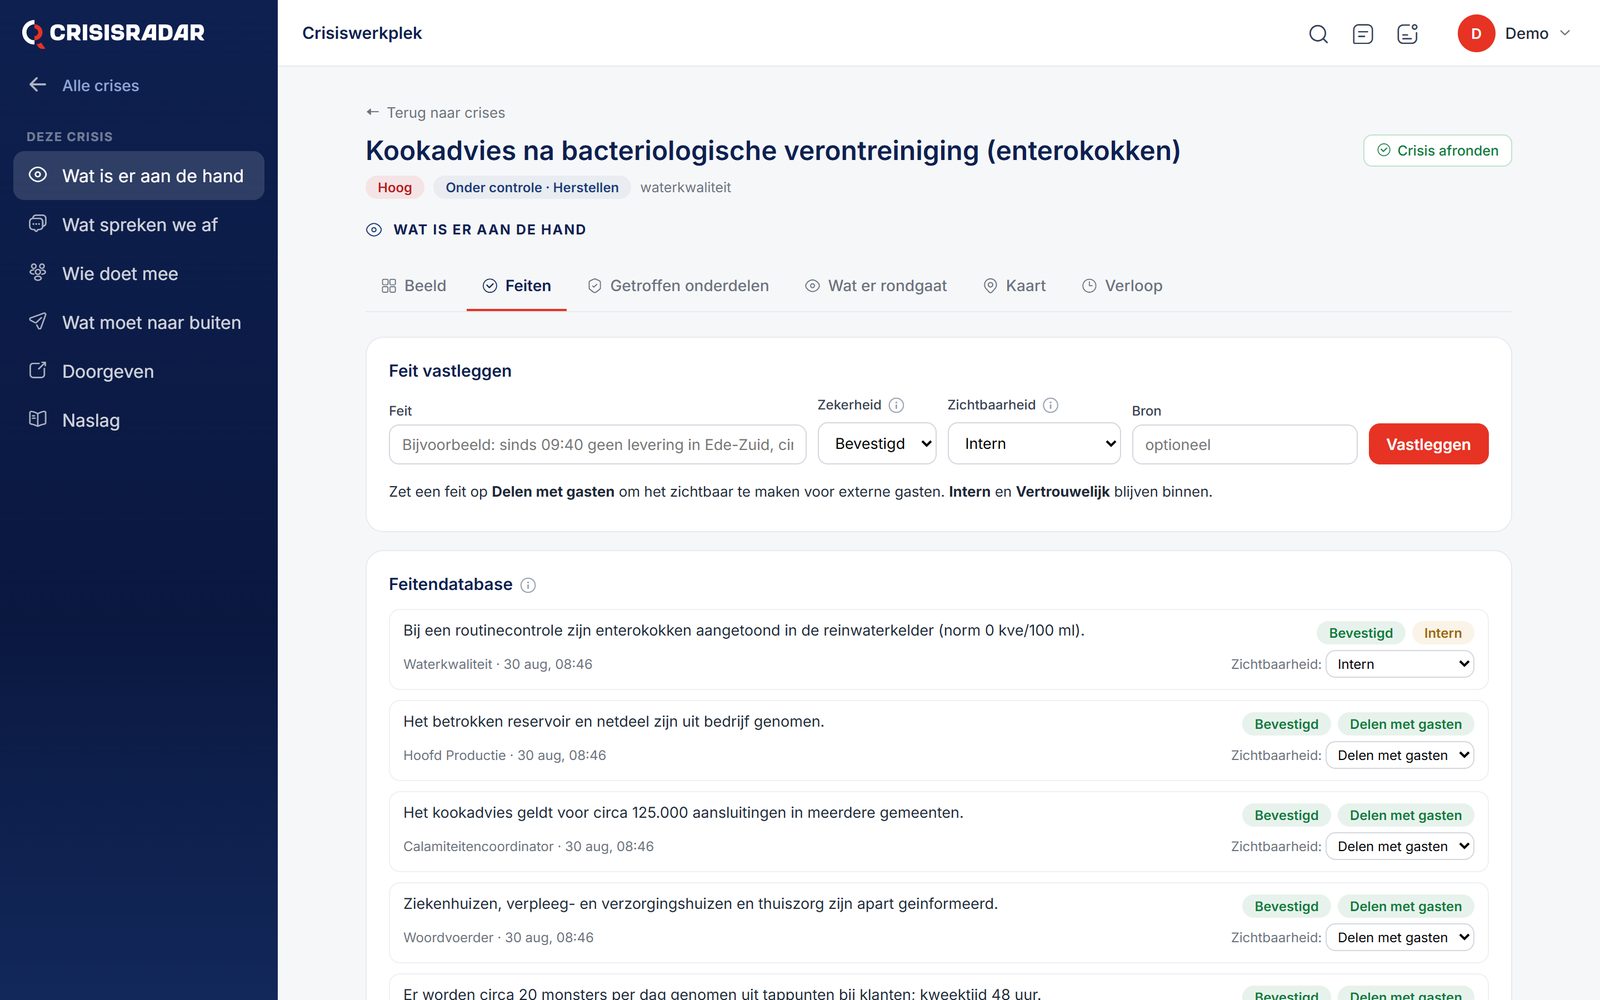This screenshot has height=1000, width=1600.
Task: Open the Kaart tab
Action: click(1014, 286)
